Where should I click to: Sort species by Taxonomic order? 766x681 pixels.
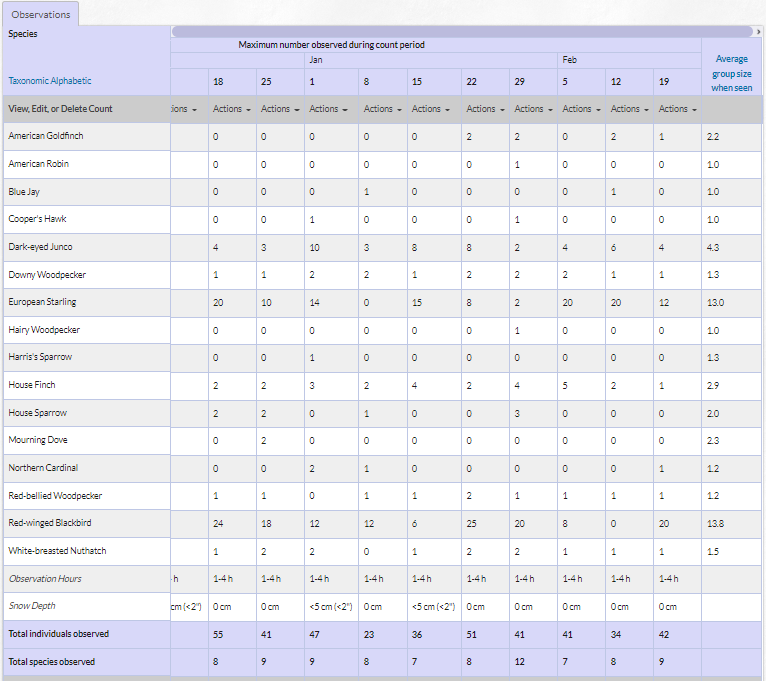coord(27,81)
